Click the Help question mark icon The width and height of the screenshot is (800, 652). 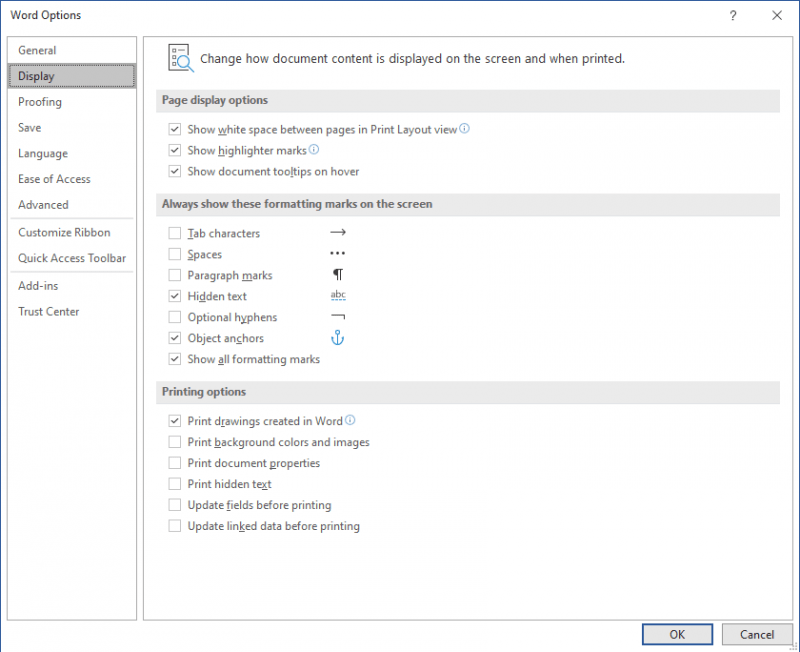[733, 16]
